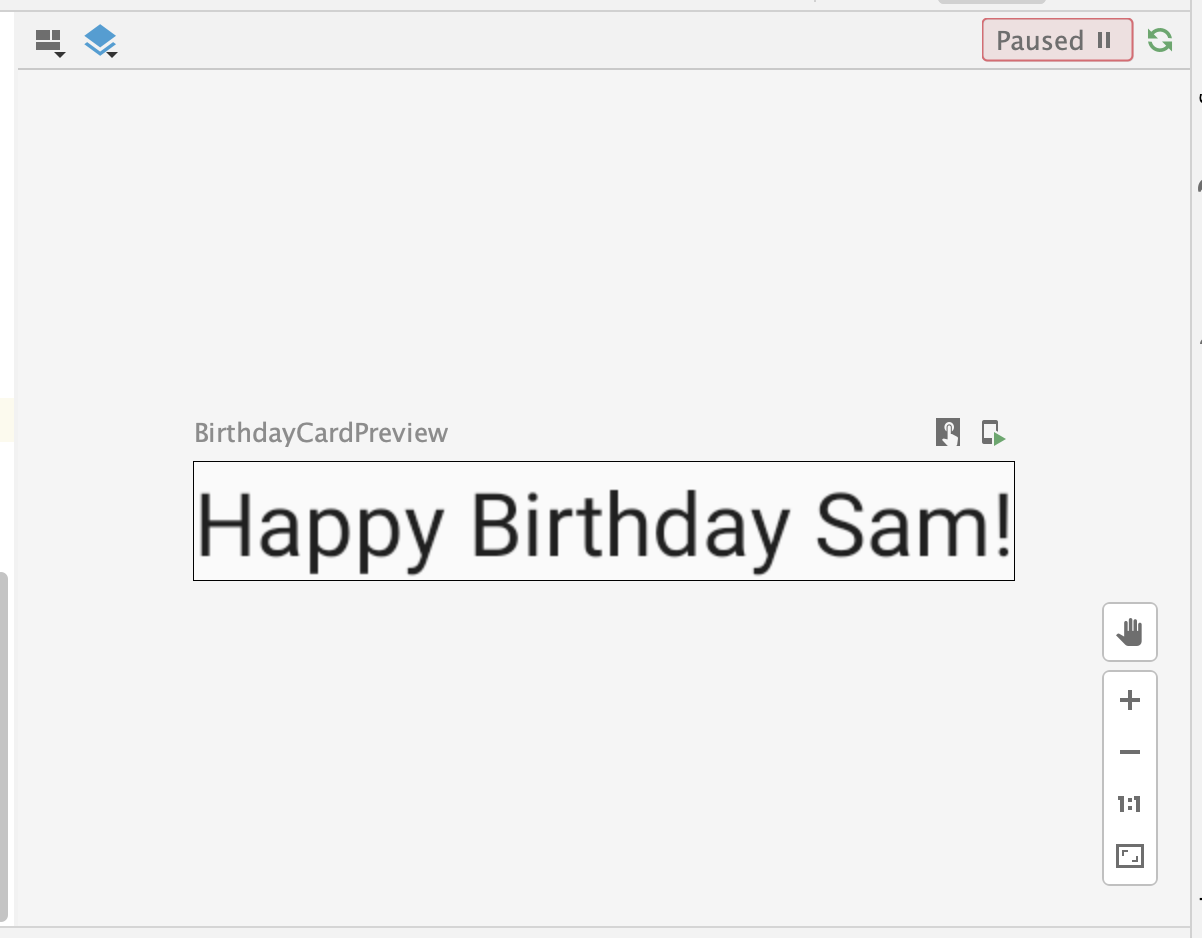Click the yellow highlighted line marker at left
Viewport: 1202px width, 938px height.
pos(6,420)
